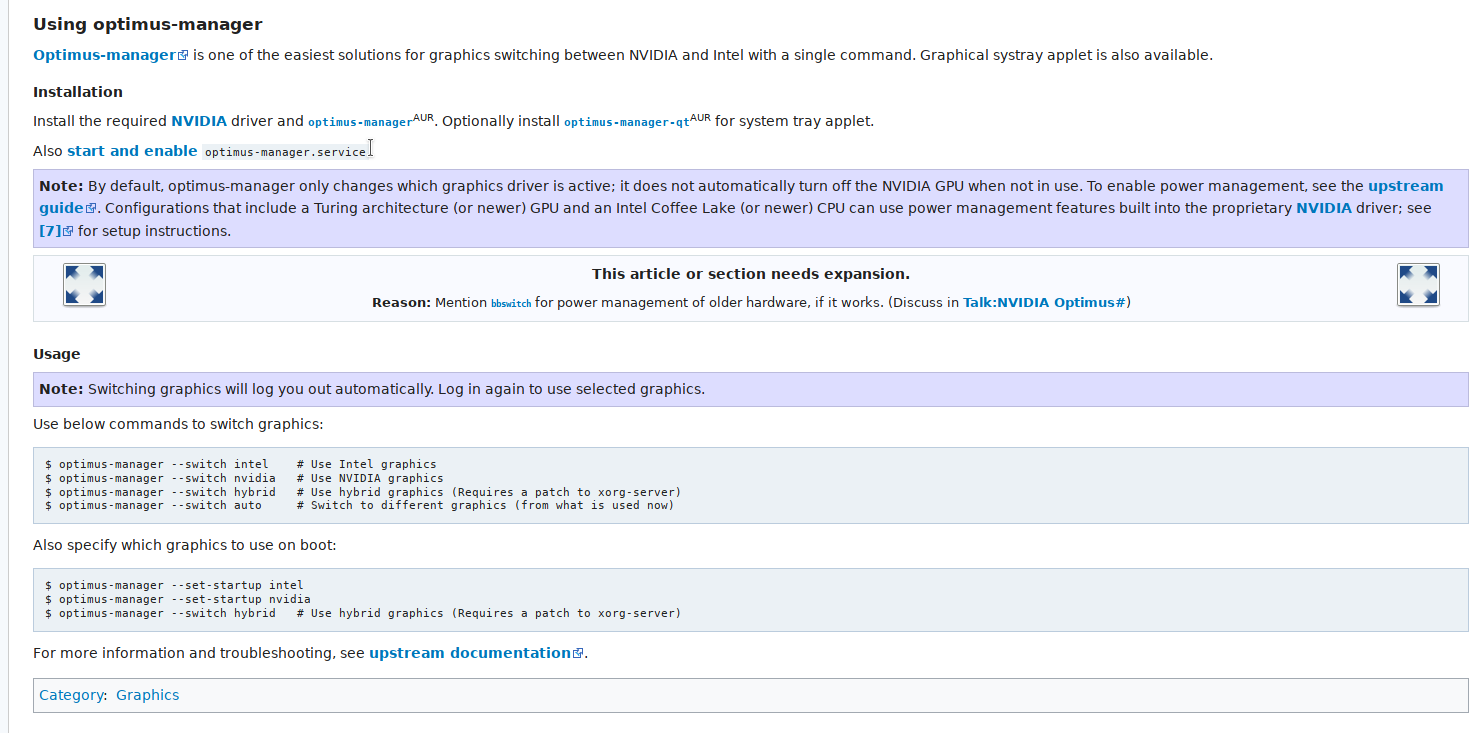Click 'Use below commands to switch graphics:' text
This screenshot has width=1480, height=733.
click(x=178, y=424)
